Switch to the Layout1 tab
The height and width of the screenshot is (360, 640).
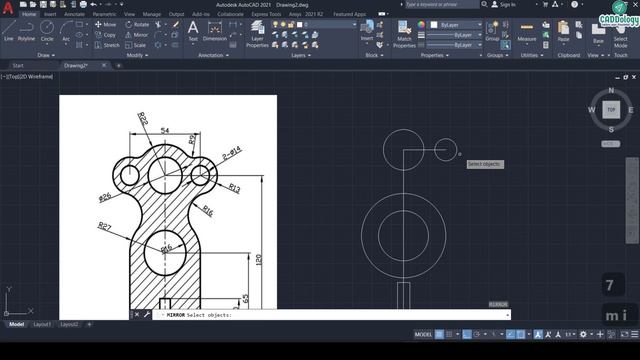tap(42, 324)
